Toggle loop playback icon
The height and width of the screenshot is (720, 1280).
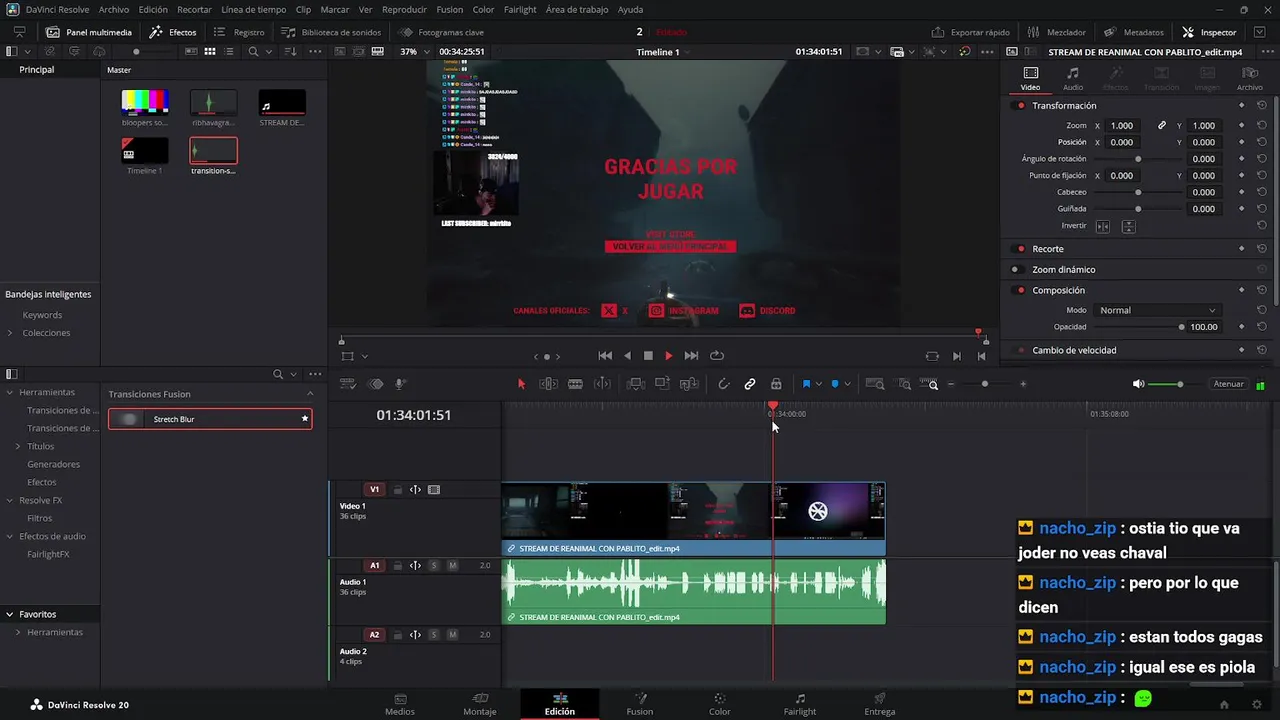tap(717, 356)
